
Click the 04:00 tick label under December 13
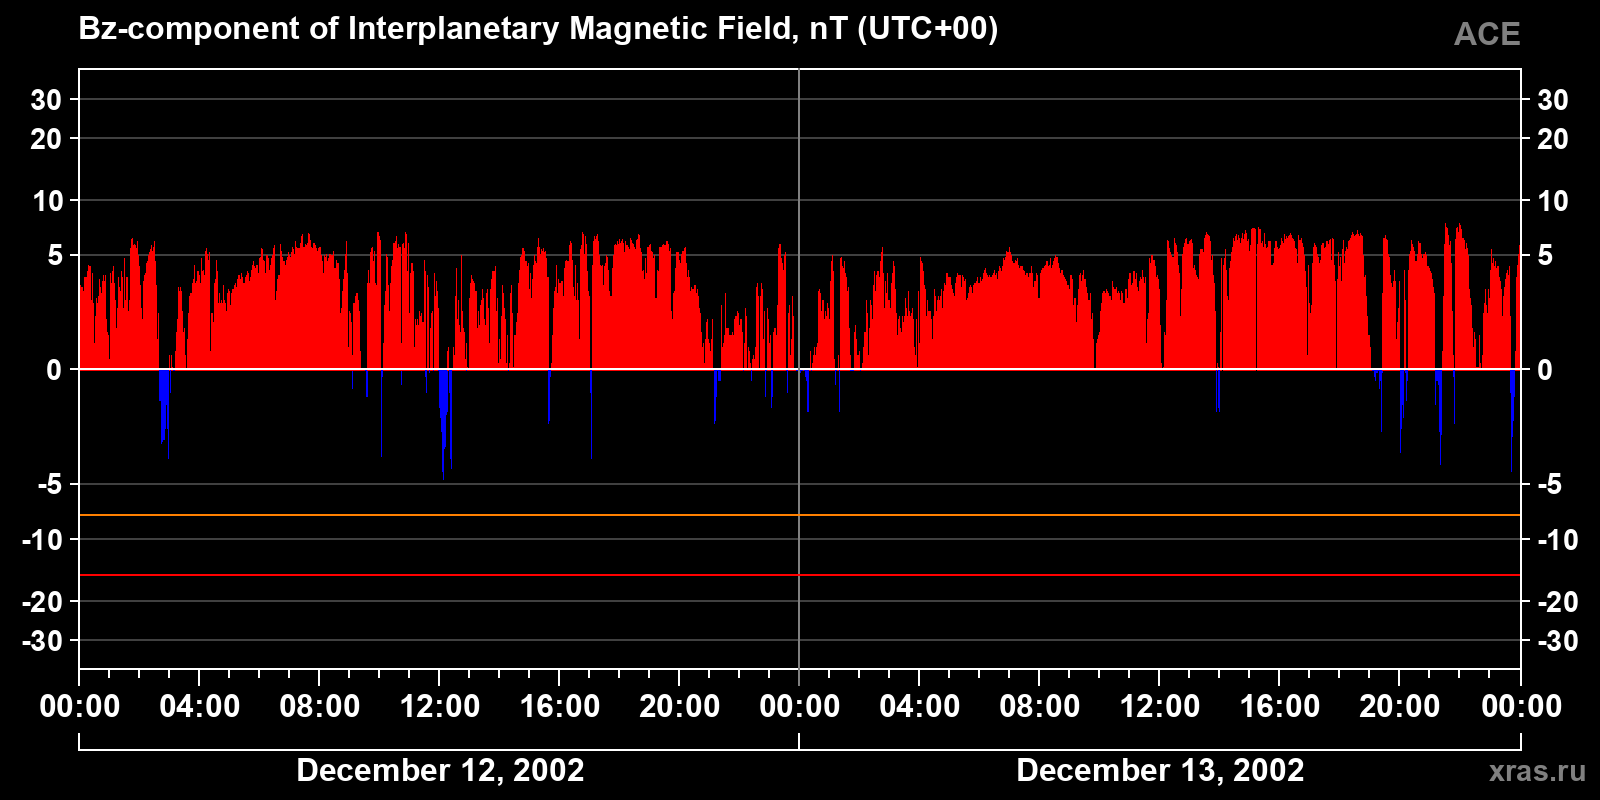point(920,706)
